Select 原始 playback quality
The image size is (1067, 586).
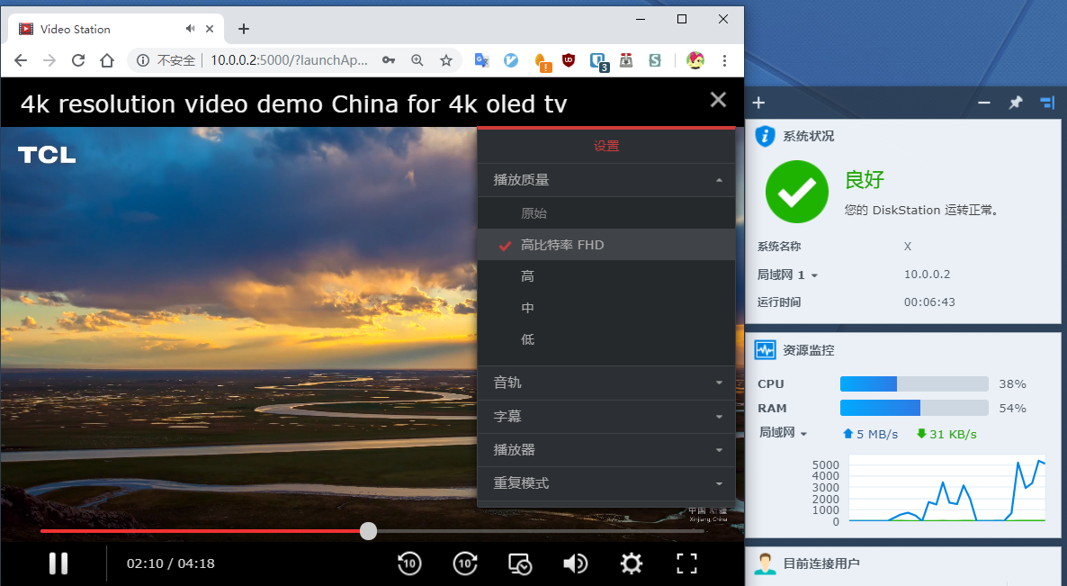point(534,213)
